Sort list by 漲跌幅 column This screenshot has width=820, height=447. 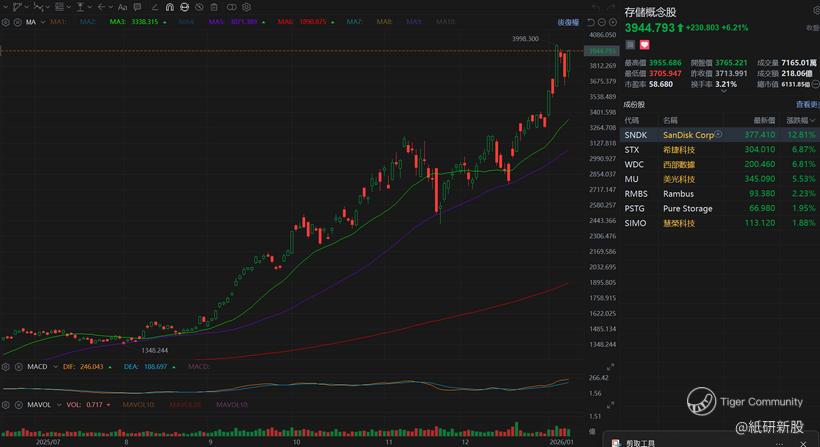pyautogui.click(x=801, y=120)
